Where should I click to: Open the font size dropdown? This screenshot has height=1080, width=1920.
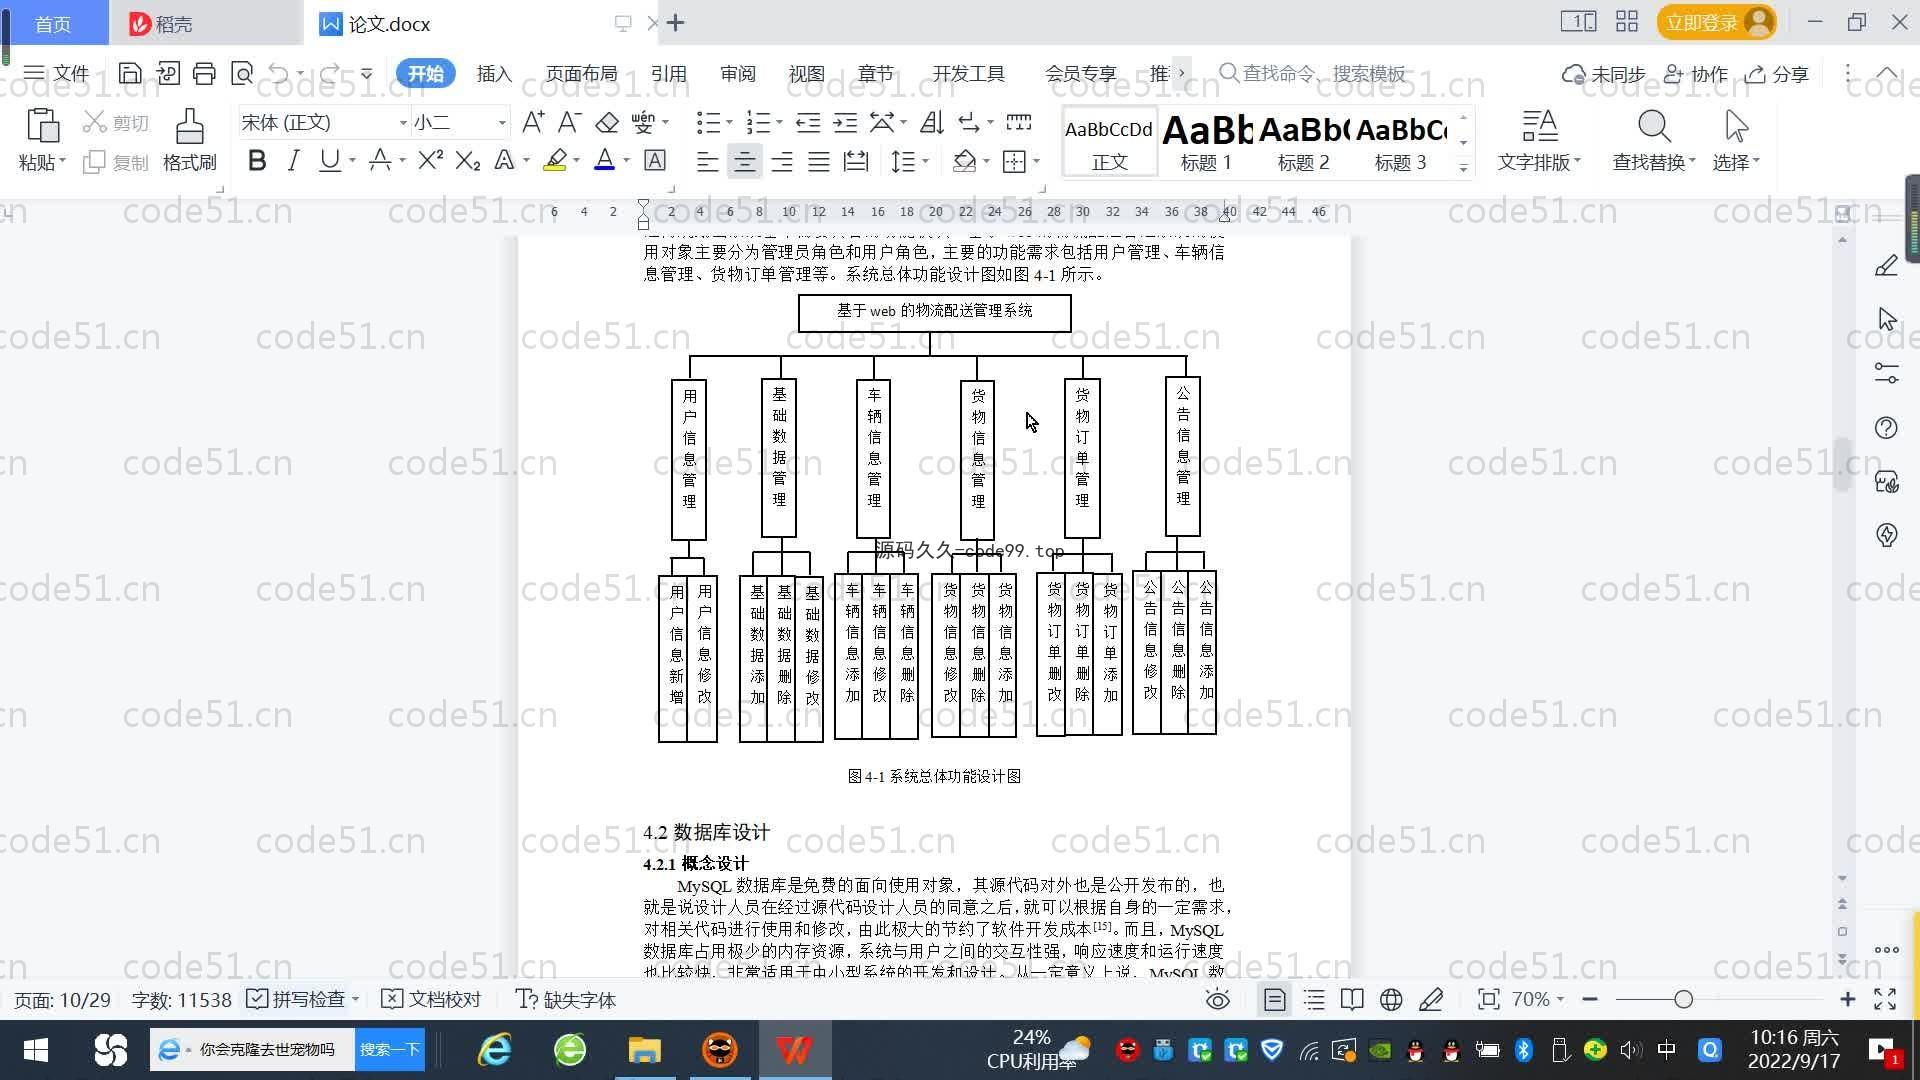click(x=502, y=123)
